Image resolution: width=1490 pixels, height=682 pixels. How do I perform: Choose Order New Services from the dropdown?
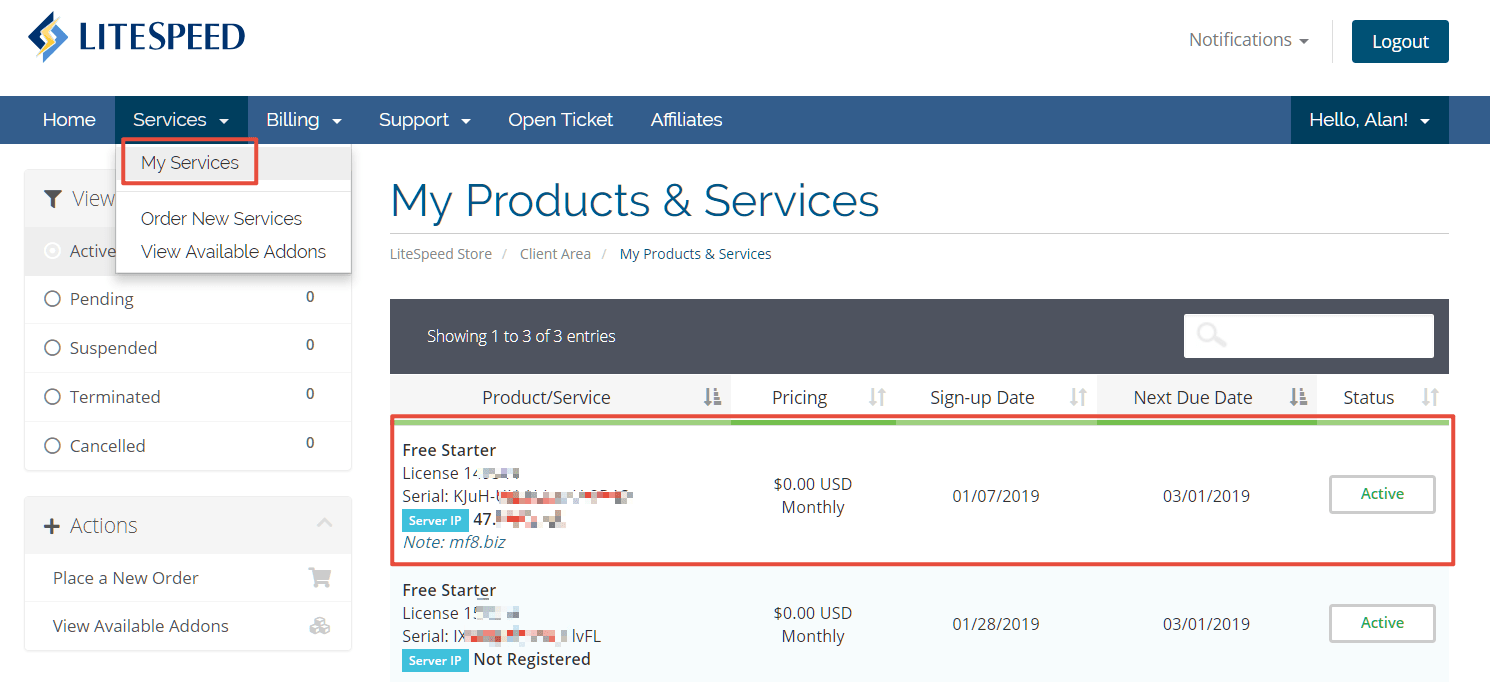(221, 219)
